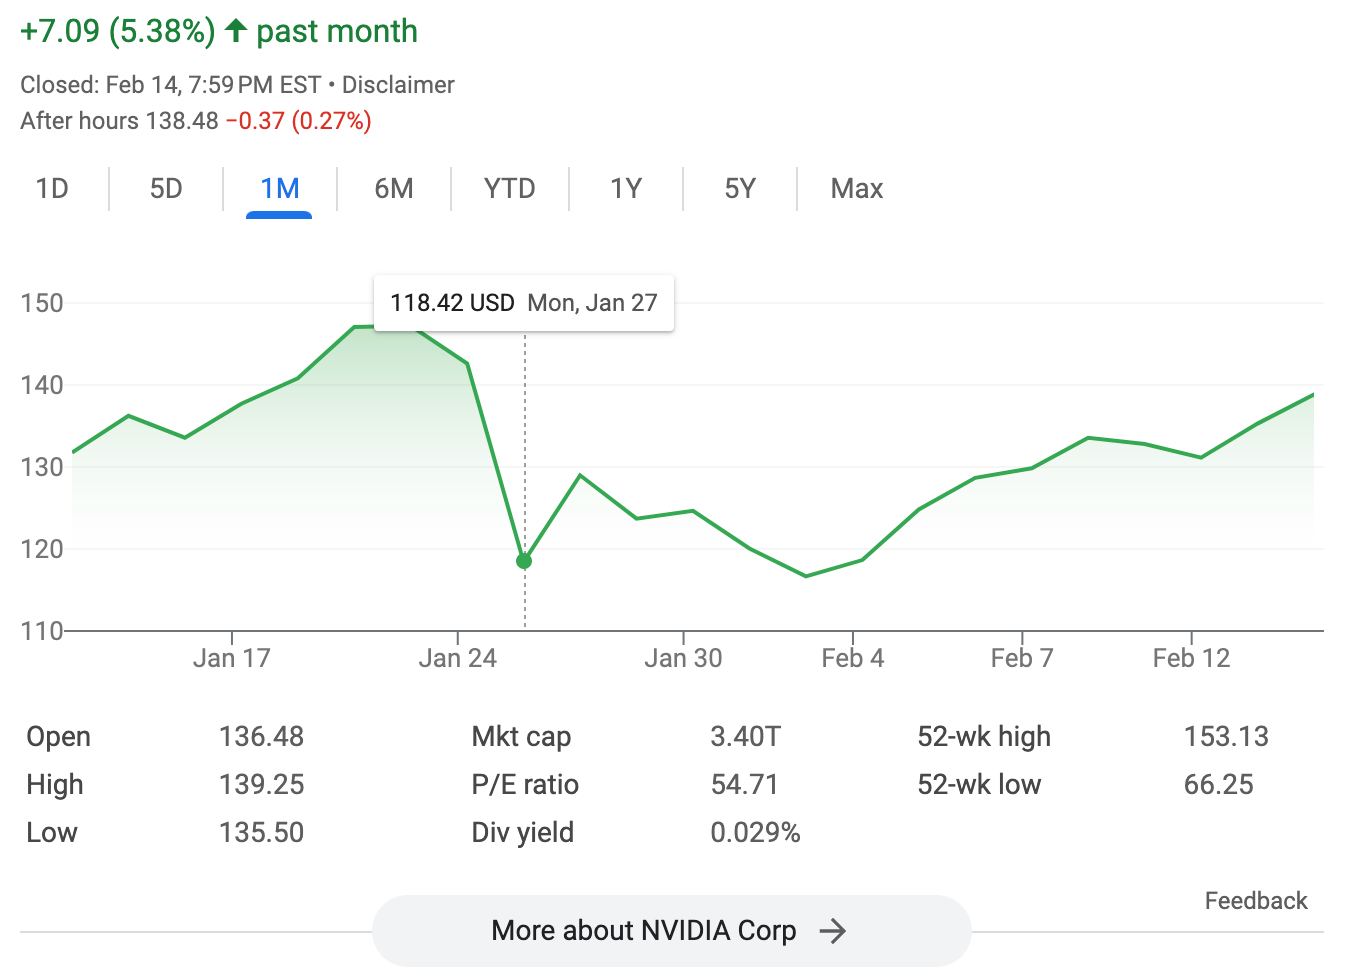Click the High value 139.25
The image size is (1364, 976).
(x=261, y=785)
